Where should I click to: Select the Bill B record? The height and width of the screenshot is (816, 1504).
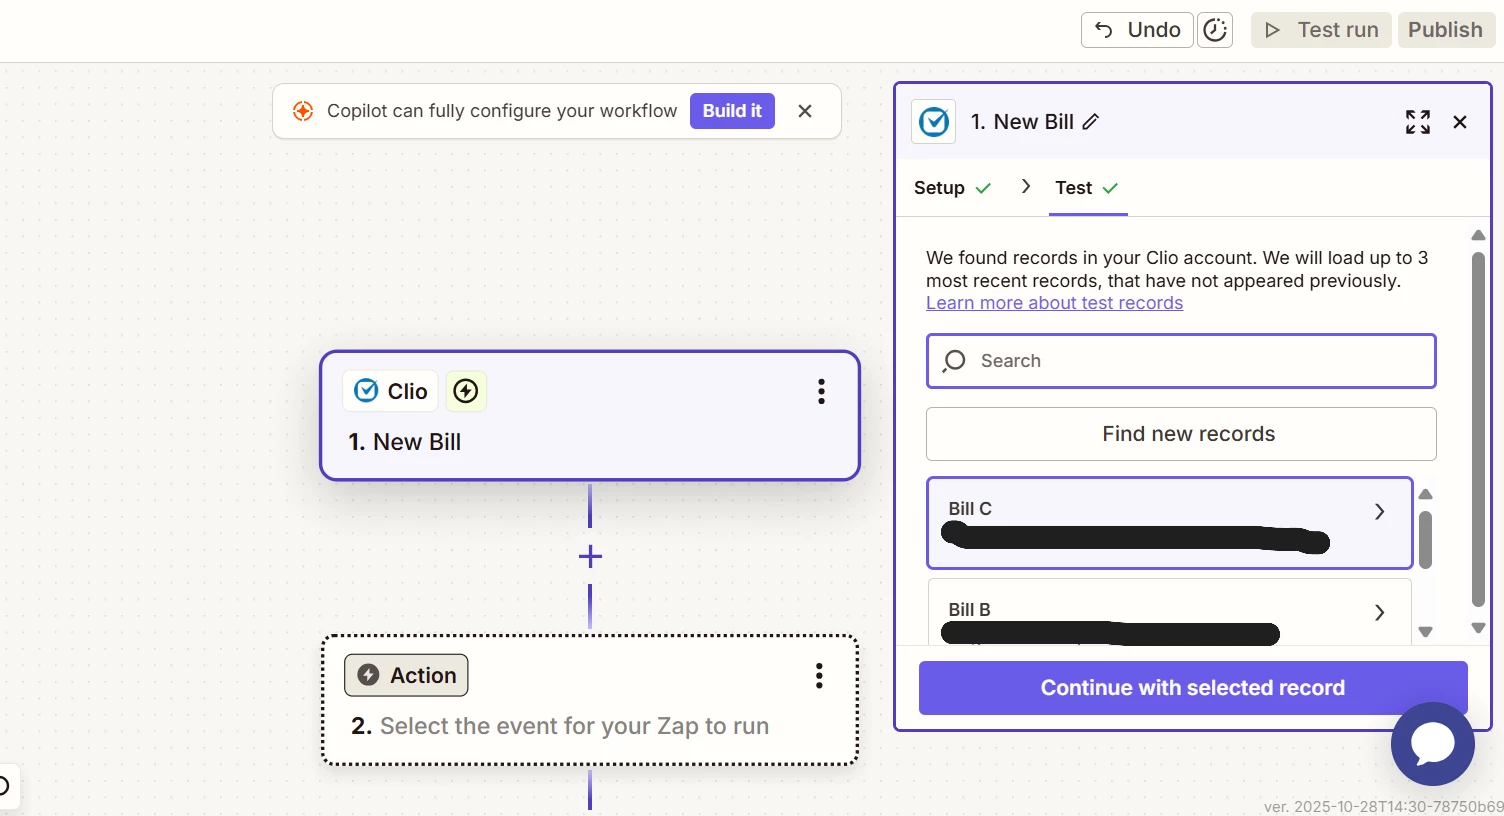[1169, 612]
